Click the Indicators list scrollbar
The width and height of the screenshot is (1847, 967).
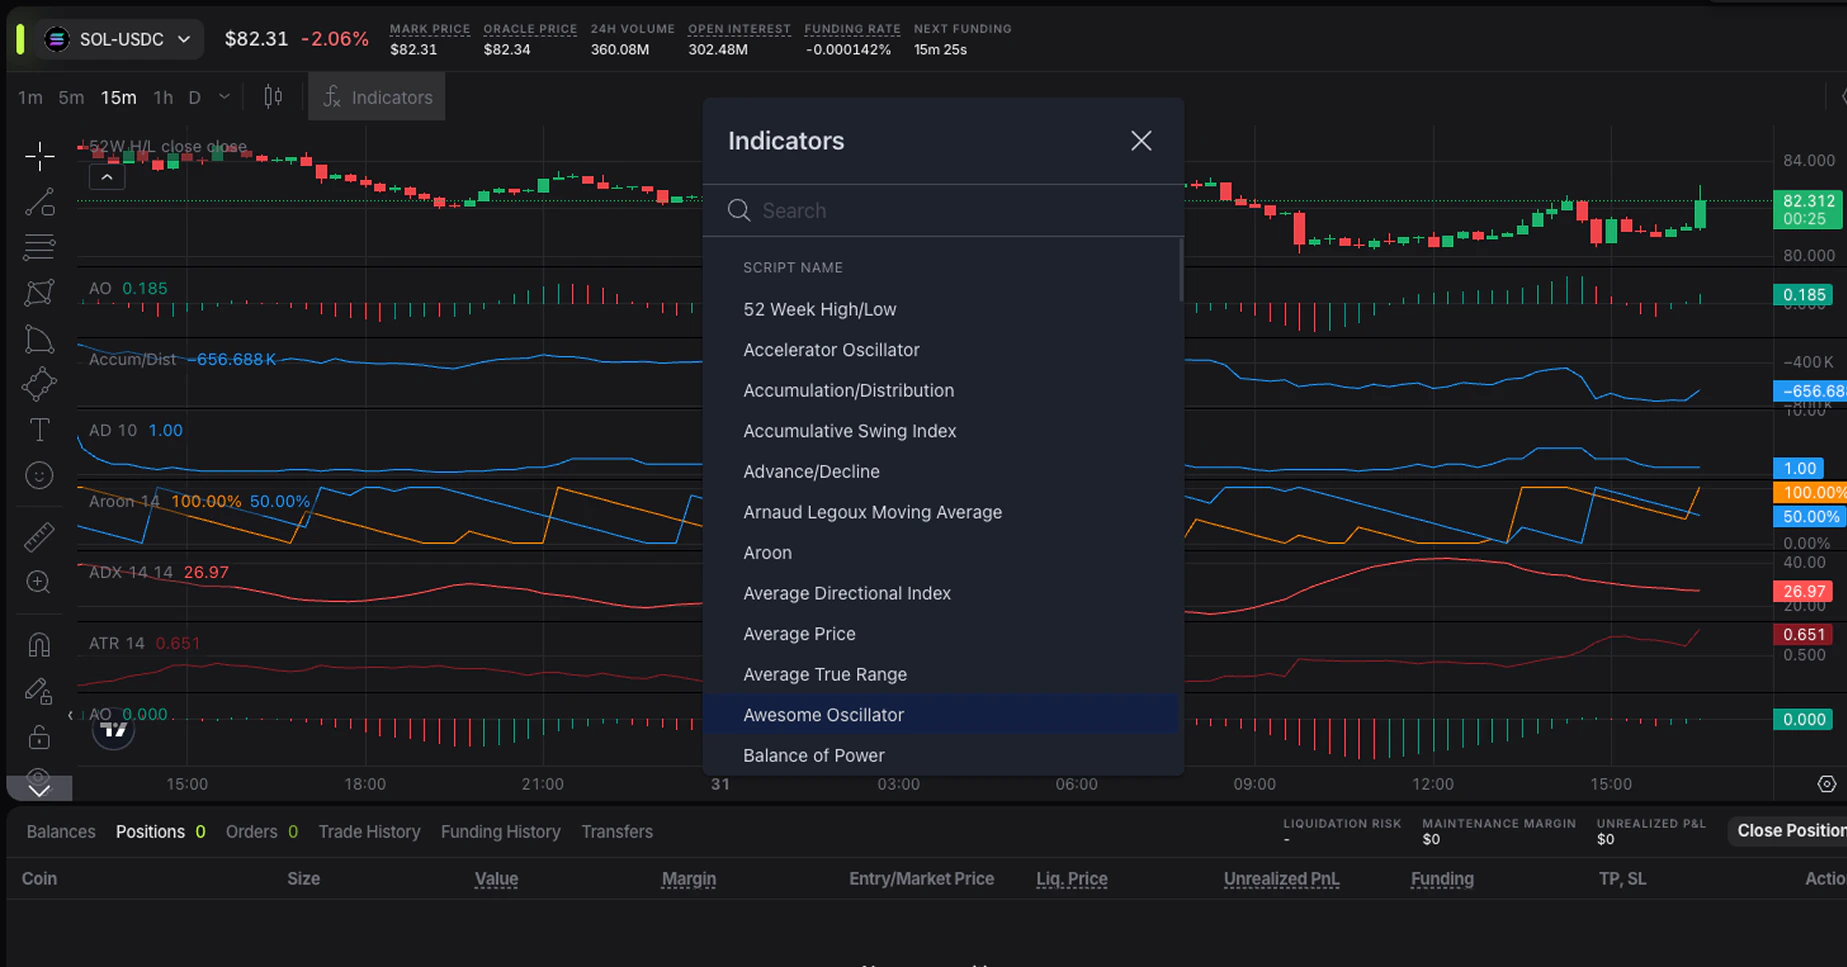click(x=1181, y=270)
